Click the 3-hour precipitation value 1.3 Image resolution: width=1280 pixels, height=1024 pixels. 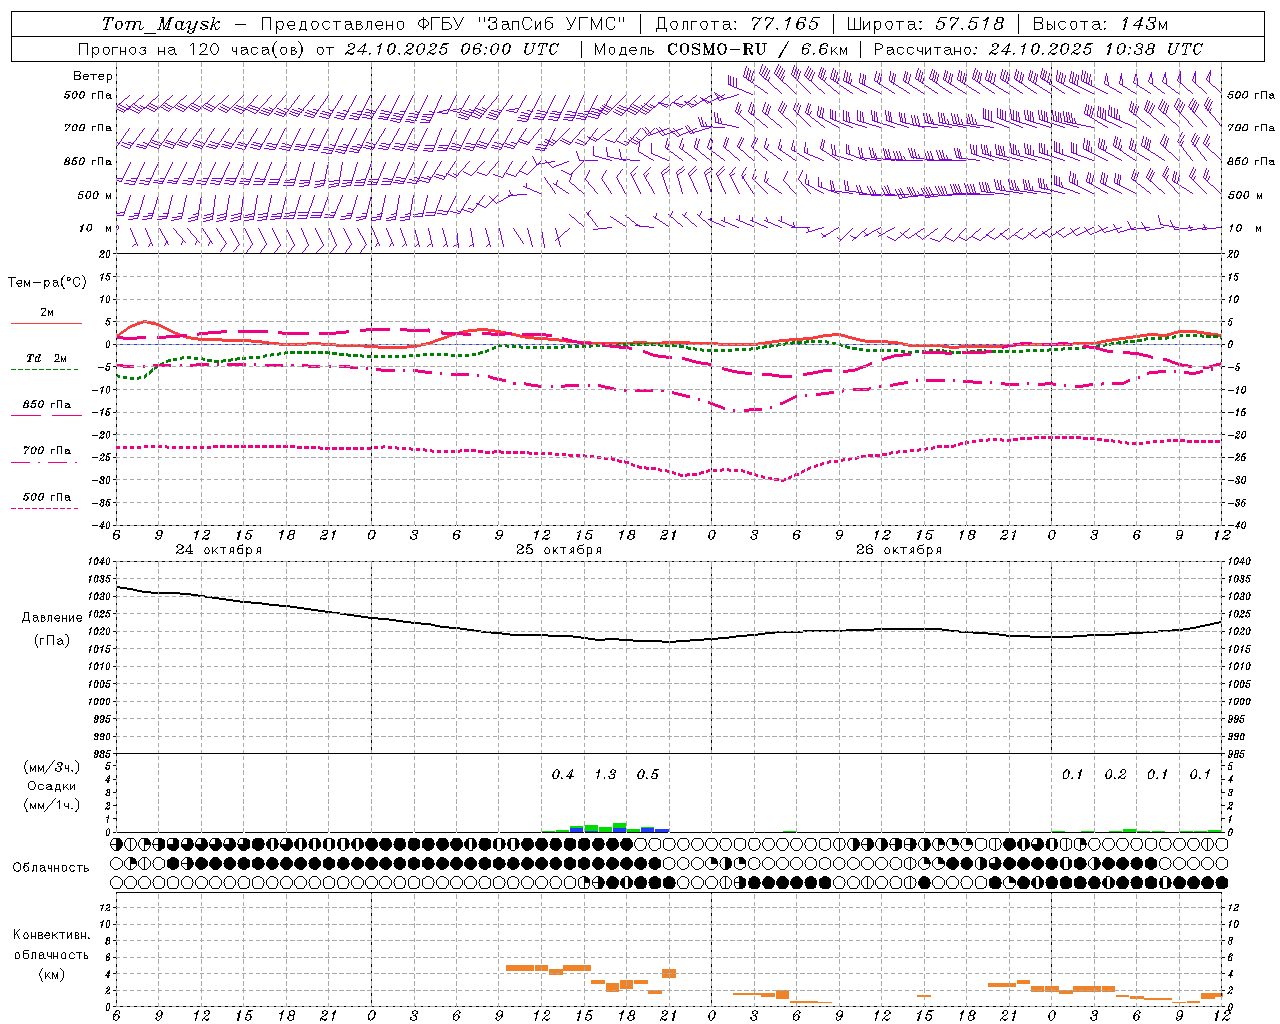tap(605, 774)
